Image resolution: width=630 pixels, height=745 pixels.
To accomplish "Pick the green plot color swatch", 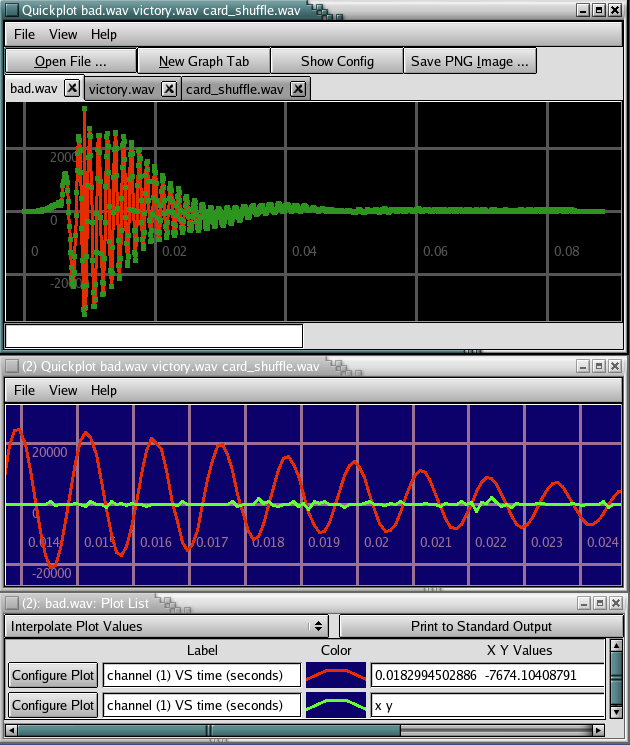I will (336, 705).
